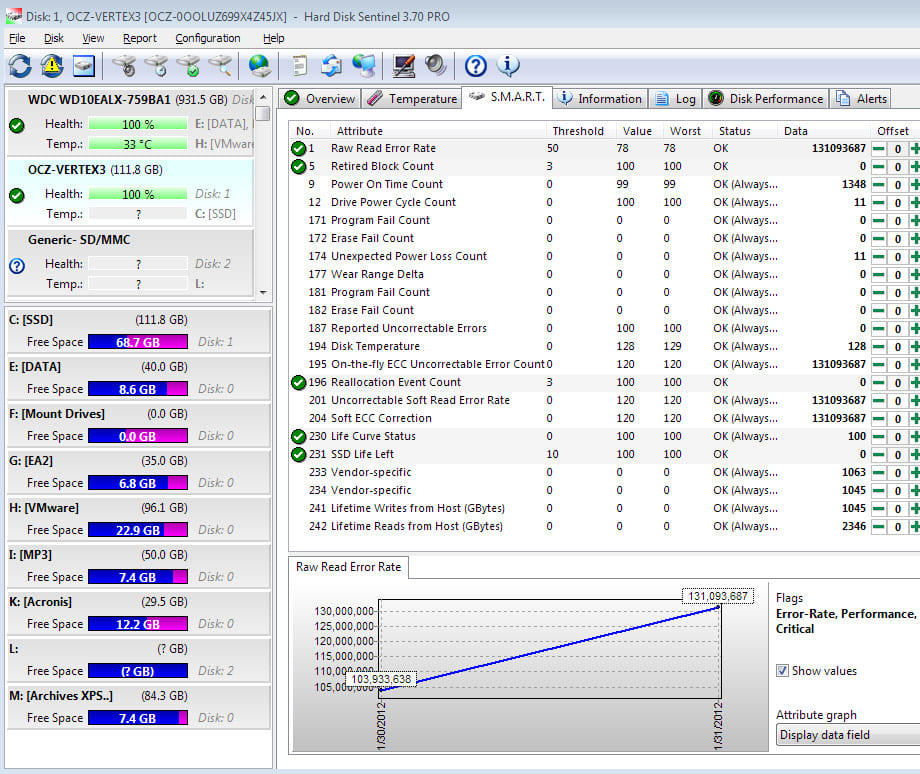Click green check icon of SSD Life Left

299,455
